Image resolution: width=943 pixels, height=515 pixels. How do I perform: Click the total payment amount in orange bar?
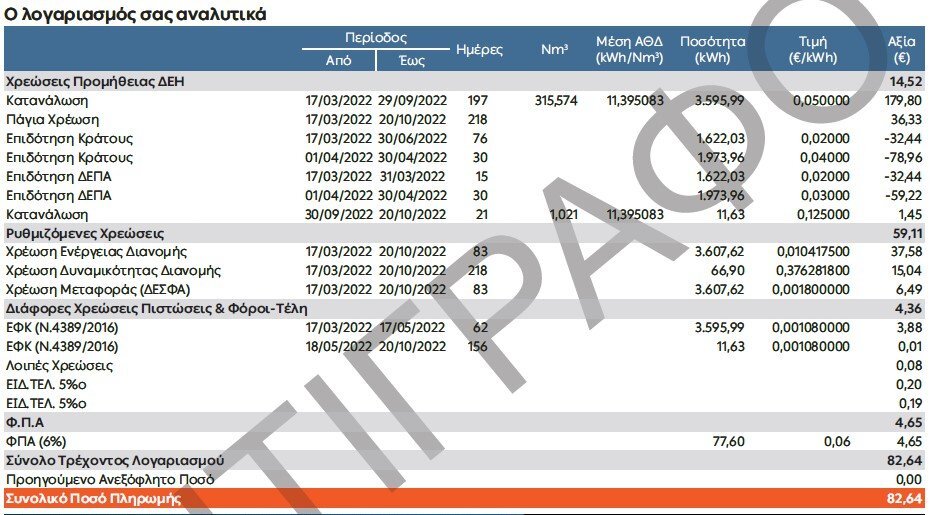click(x=904, y=498)
